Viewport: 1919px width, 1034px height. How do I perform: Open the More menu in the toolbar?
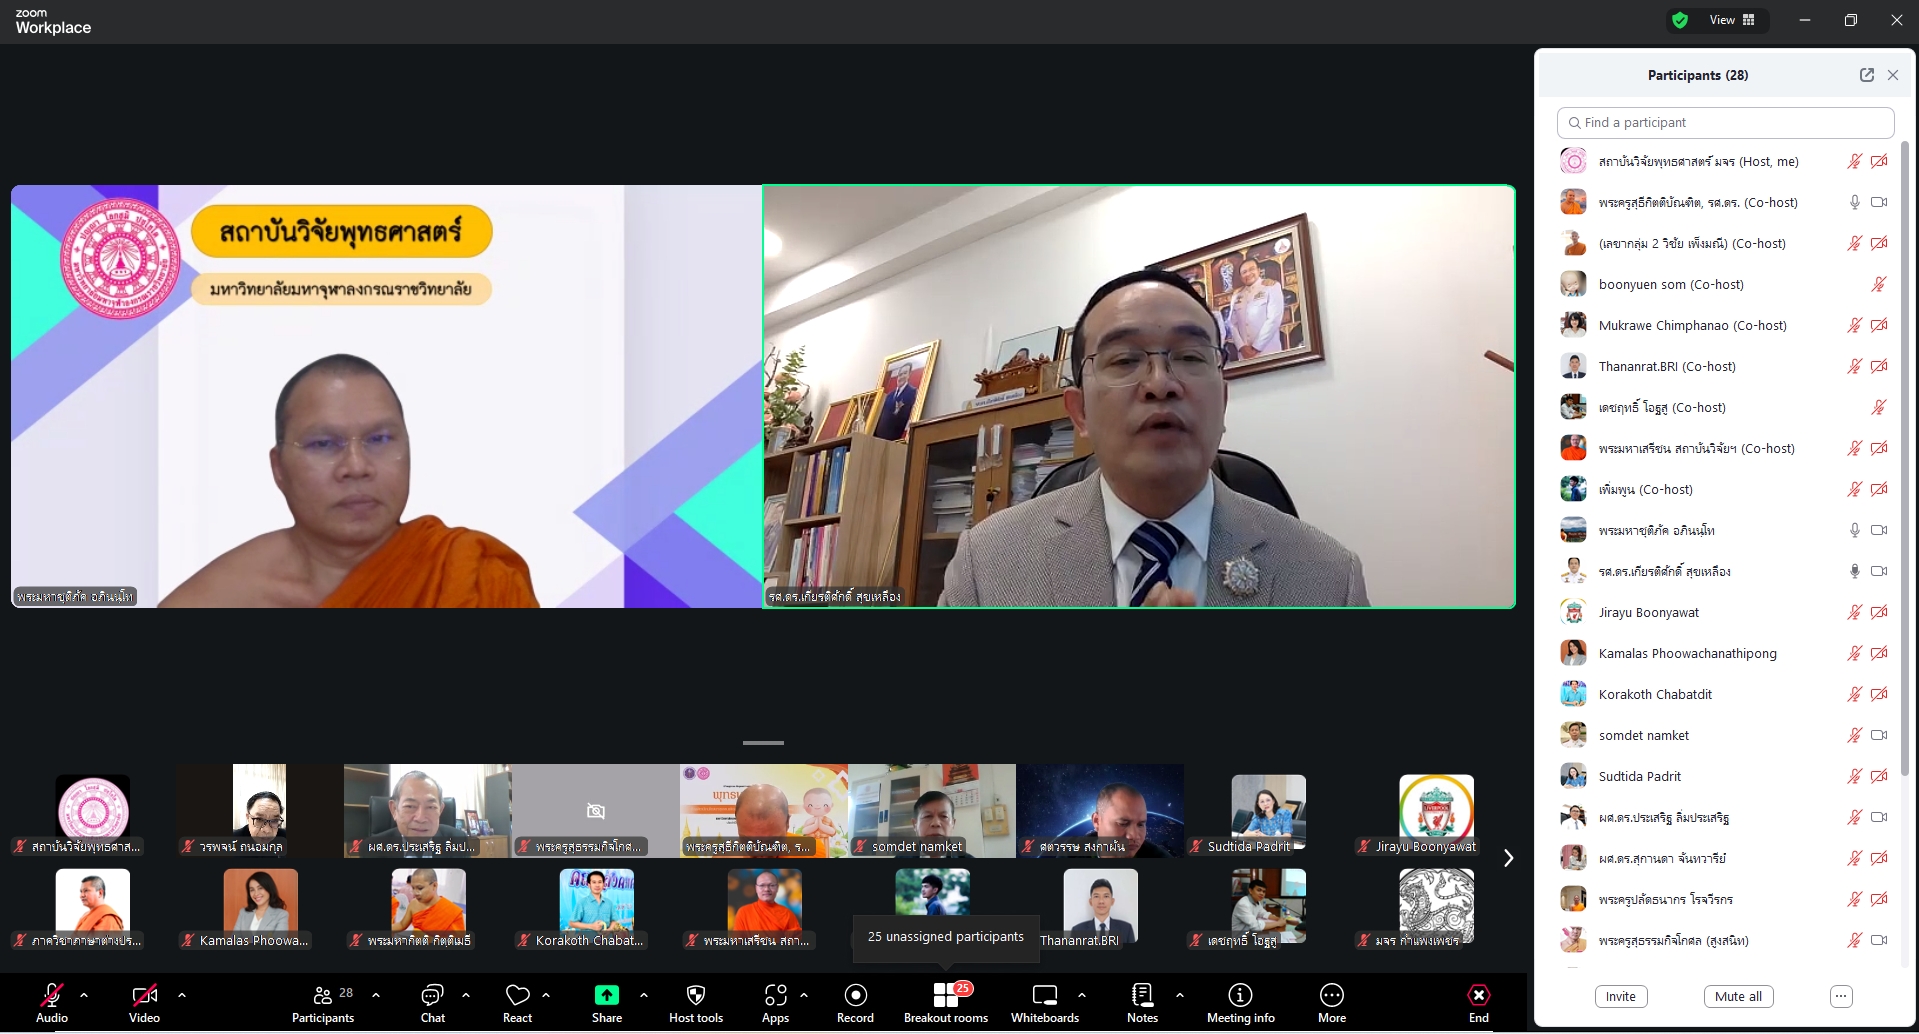(x=1331, y=1002)
